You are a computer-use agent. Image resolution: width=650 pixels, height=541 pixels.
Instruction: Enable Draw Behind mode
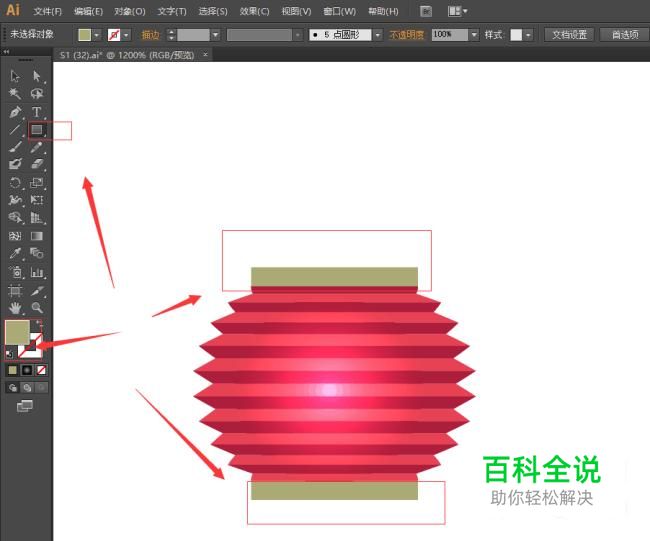point(27,388)
